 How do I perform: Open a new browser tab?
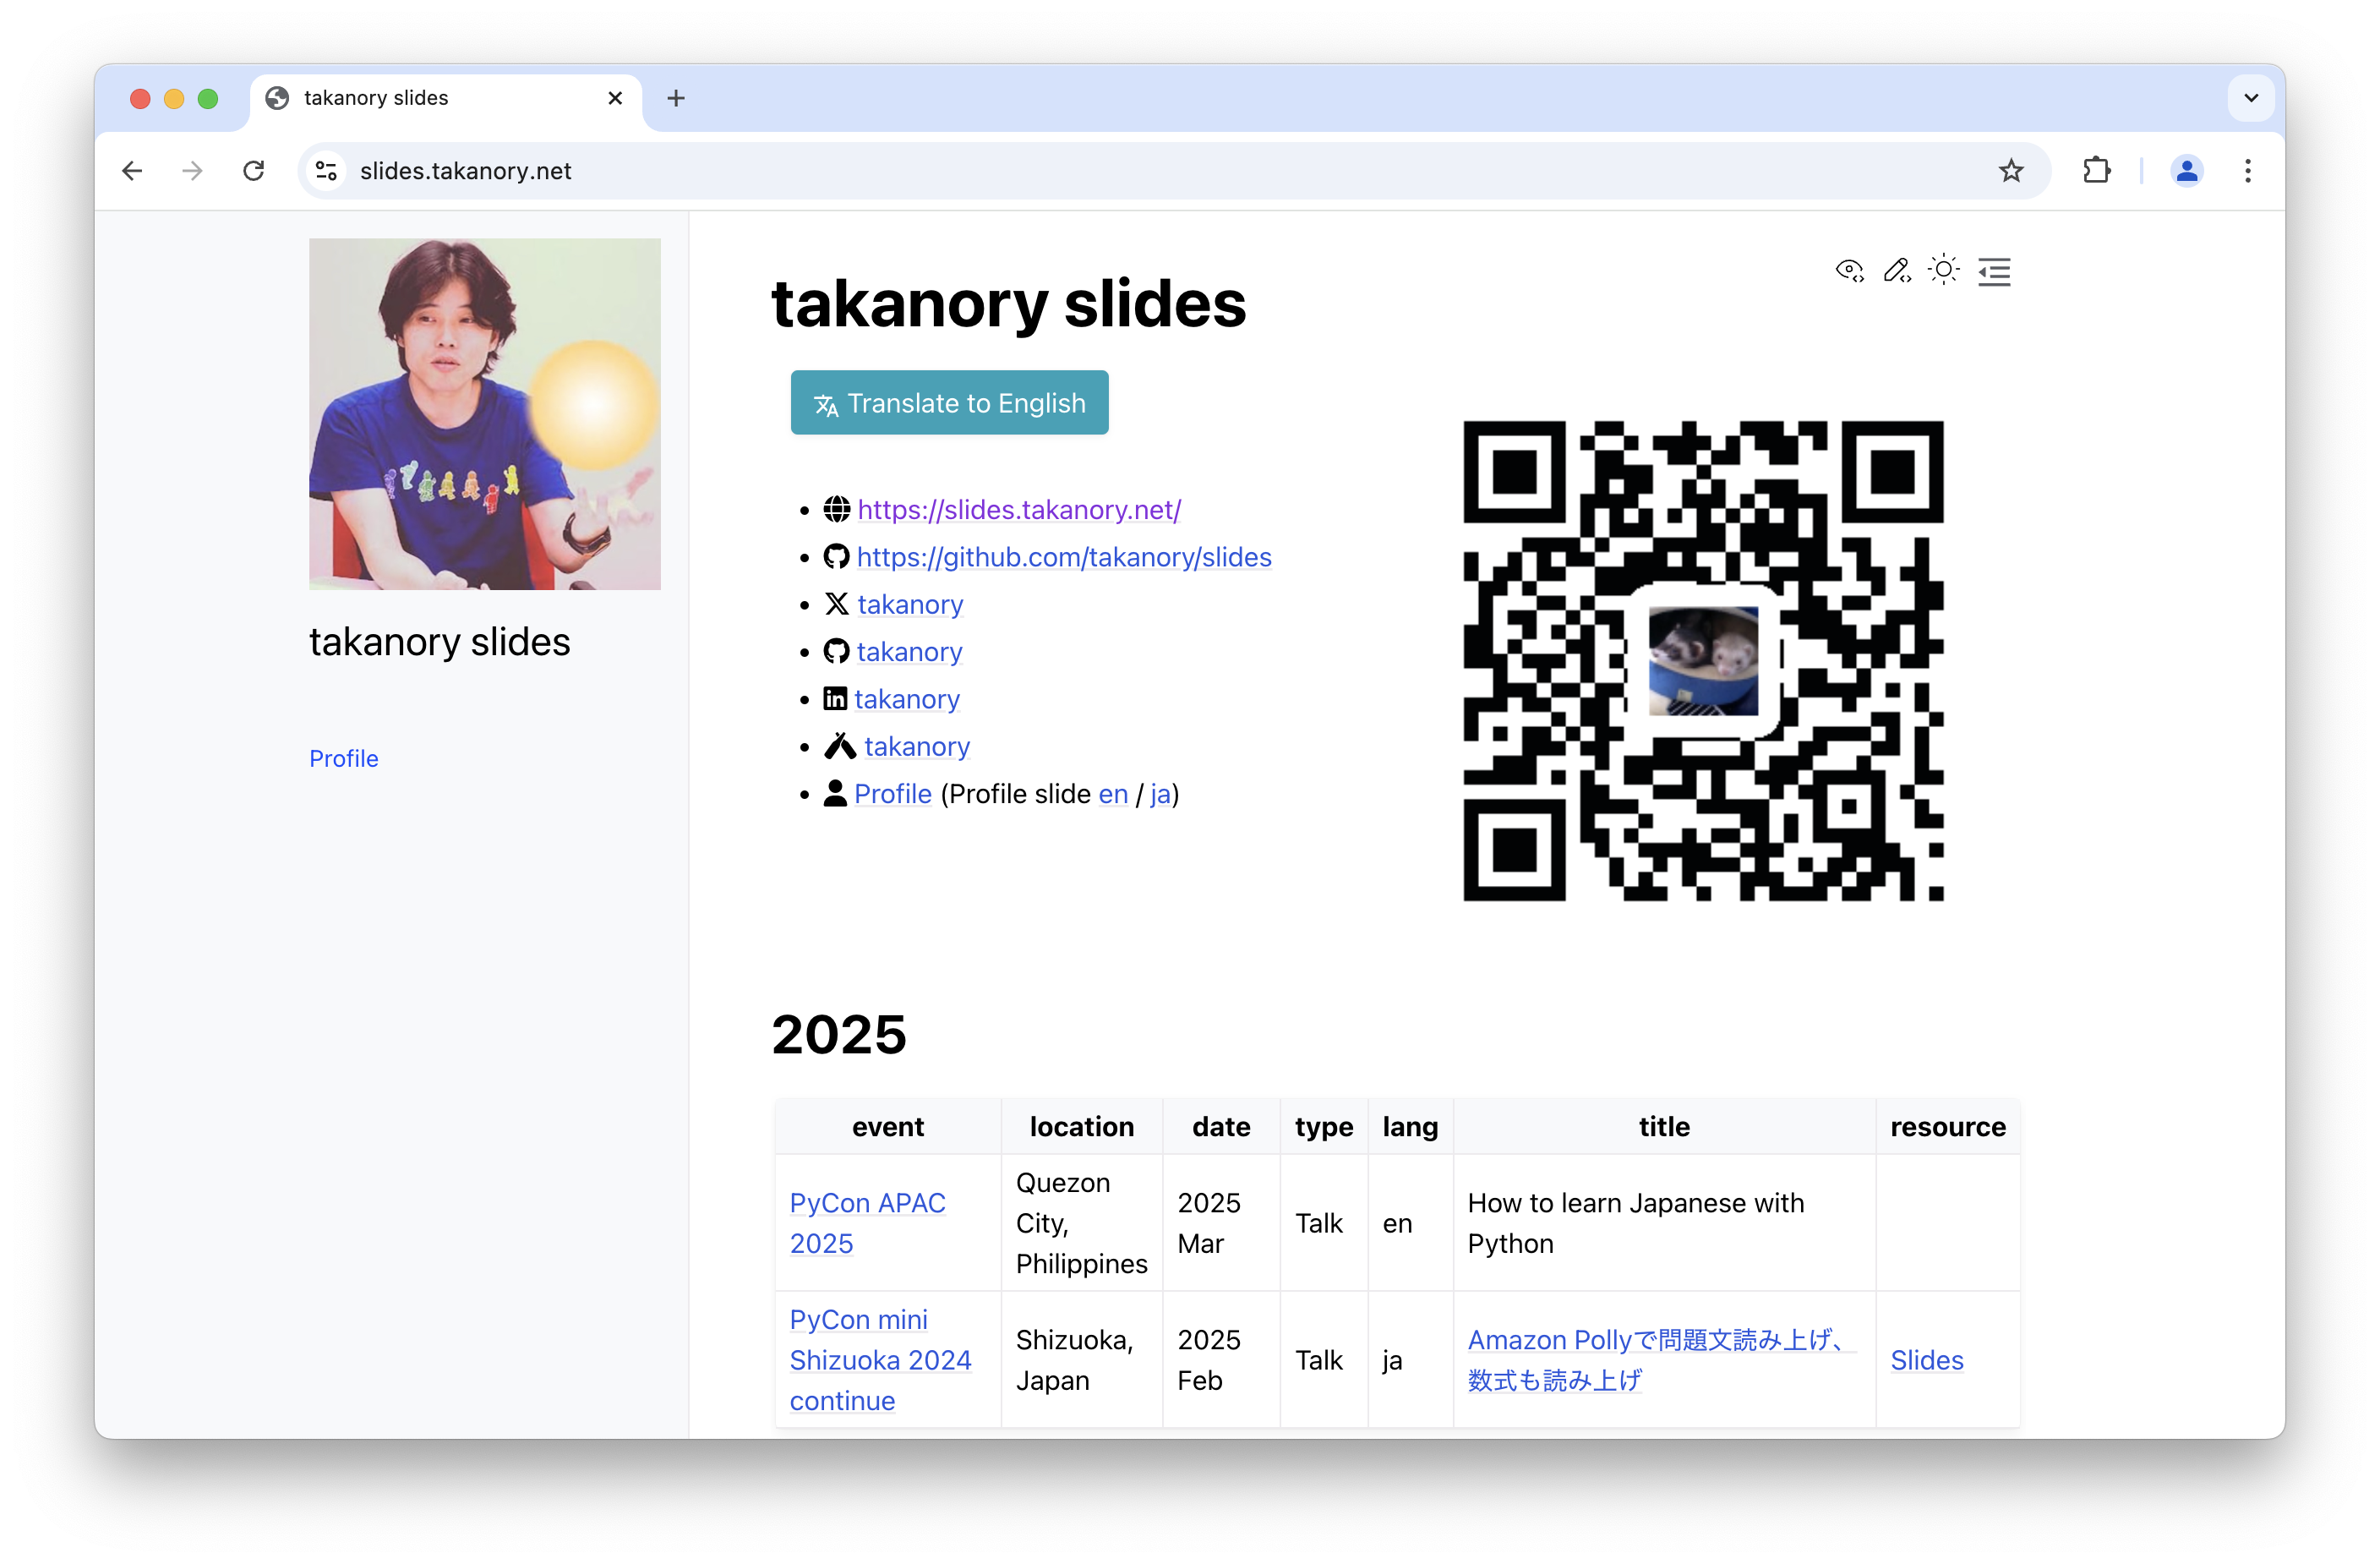point(676,97)
